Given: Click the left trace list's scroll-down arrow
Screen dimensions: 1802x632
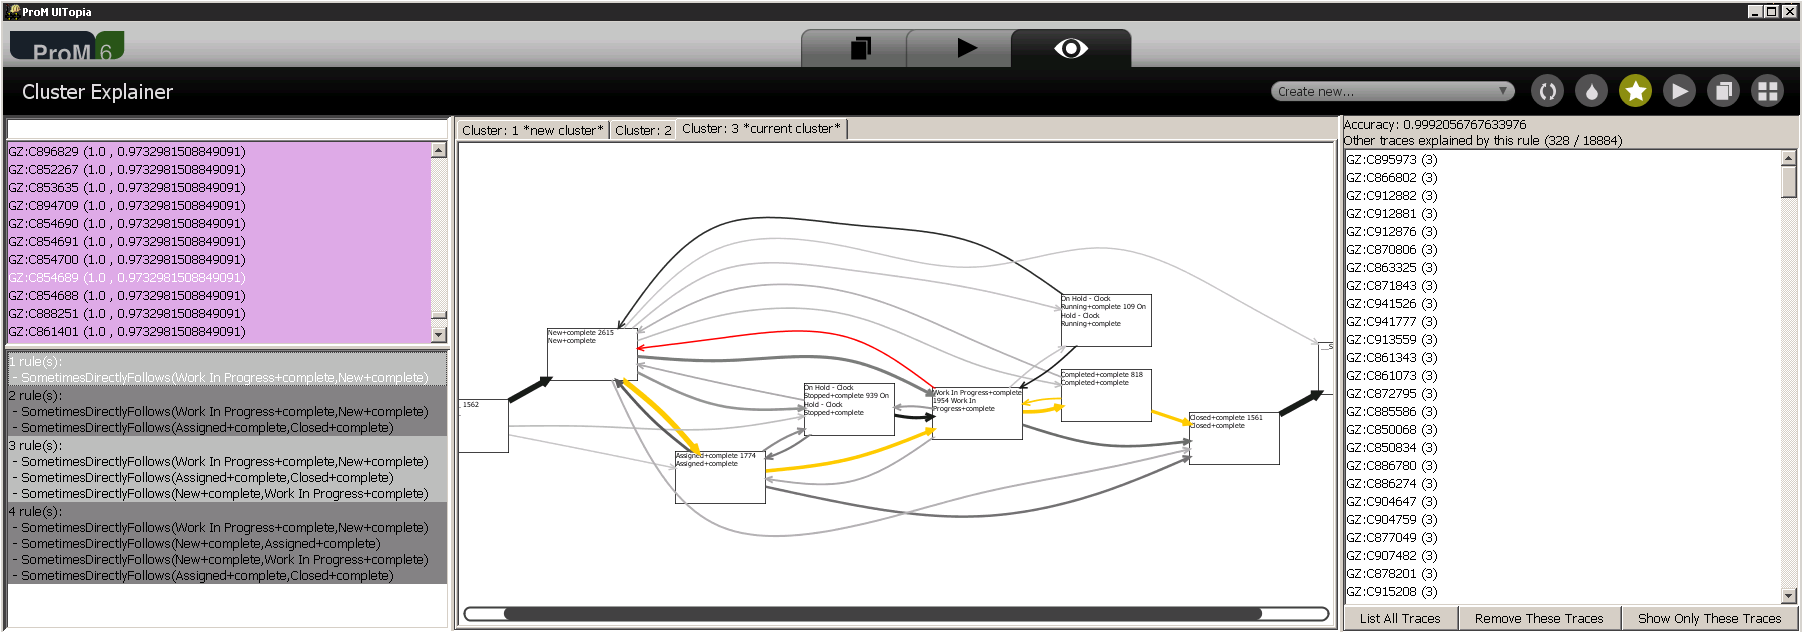Looking at the screenshot, I should point(439,334).
